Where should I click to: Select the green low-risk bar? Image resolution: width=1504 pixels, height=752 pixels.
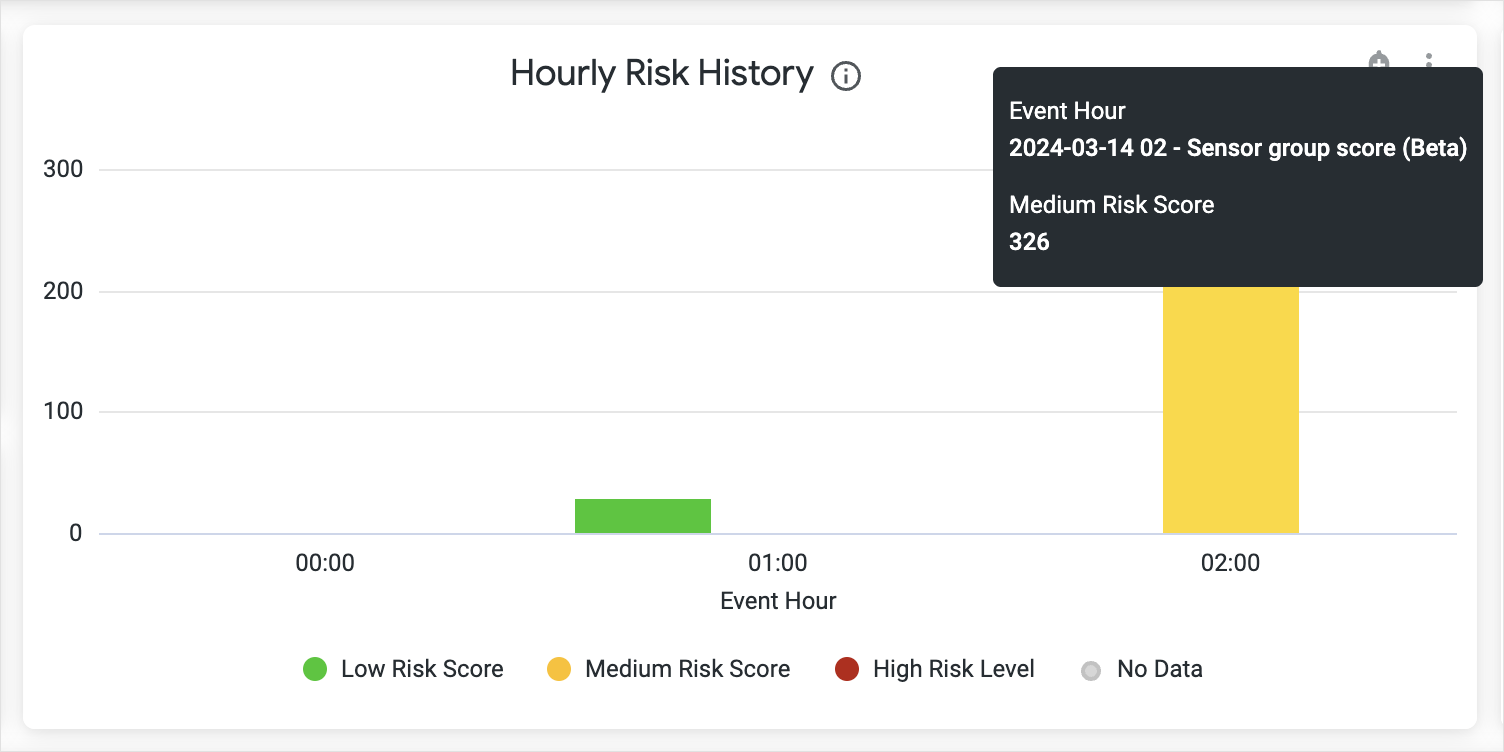point(643,516)
